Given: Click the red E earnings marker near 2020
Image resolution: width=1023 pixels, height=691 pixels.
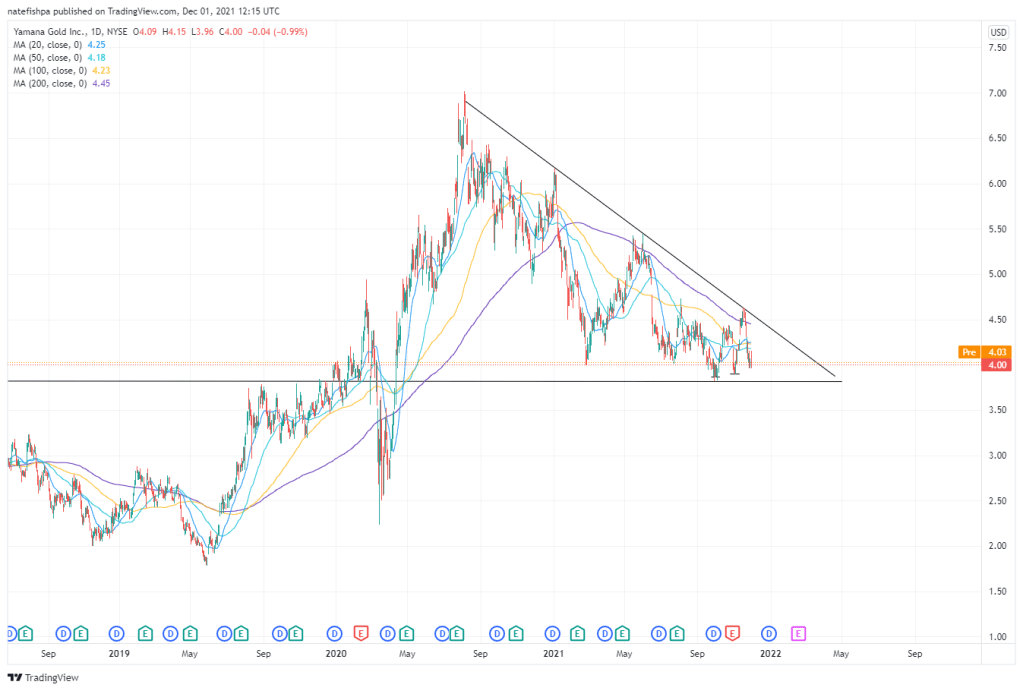Looking at the screenshot, I should (361, 633).
